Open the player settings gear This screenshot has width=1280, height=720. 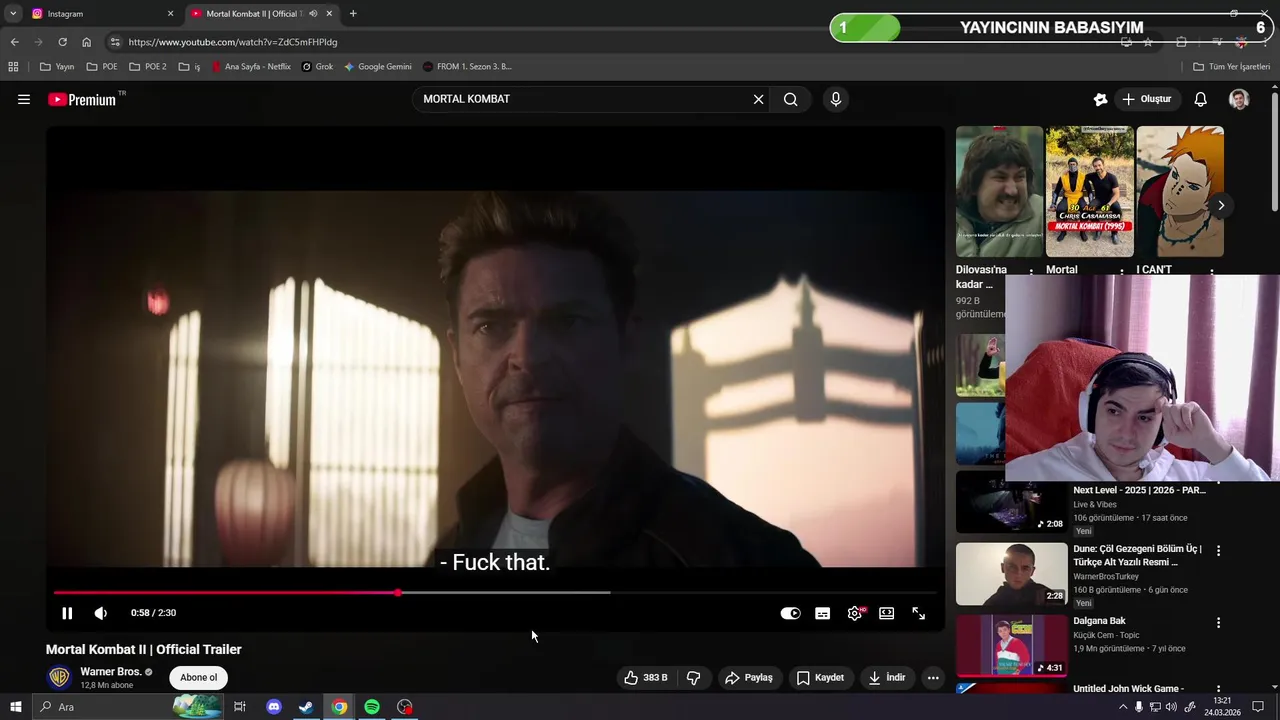pos(855,613)
